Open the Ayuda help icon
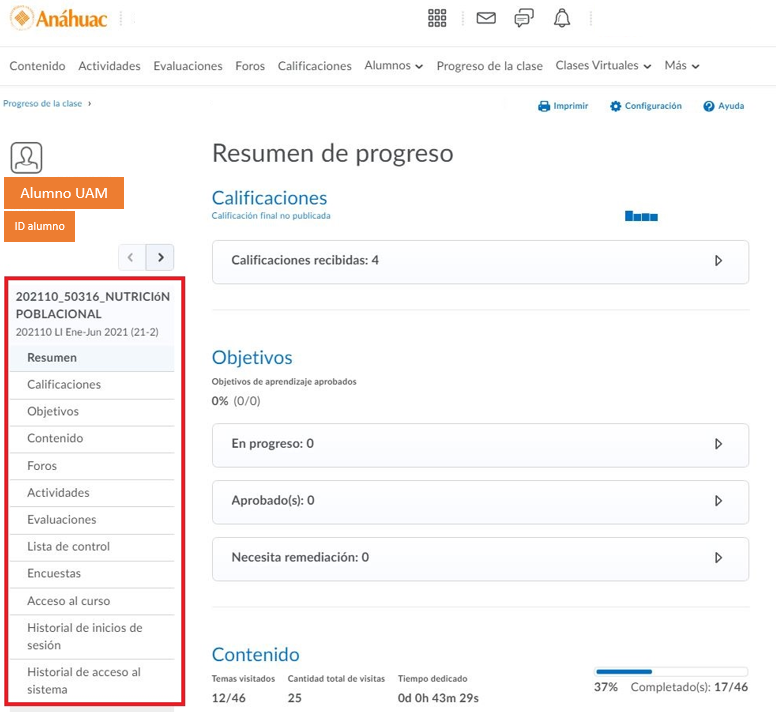The width and height of the screenshot is (776, 712). (x=709, y=106)
